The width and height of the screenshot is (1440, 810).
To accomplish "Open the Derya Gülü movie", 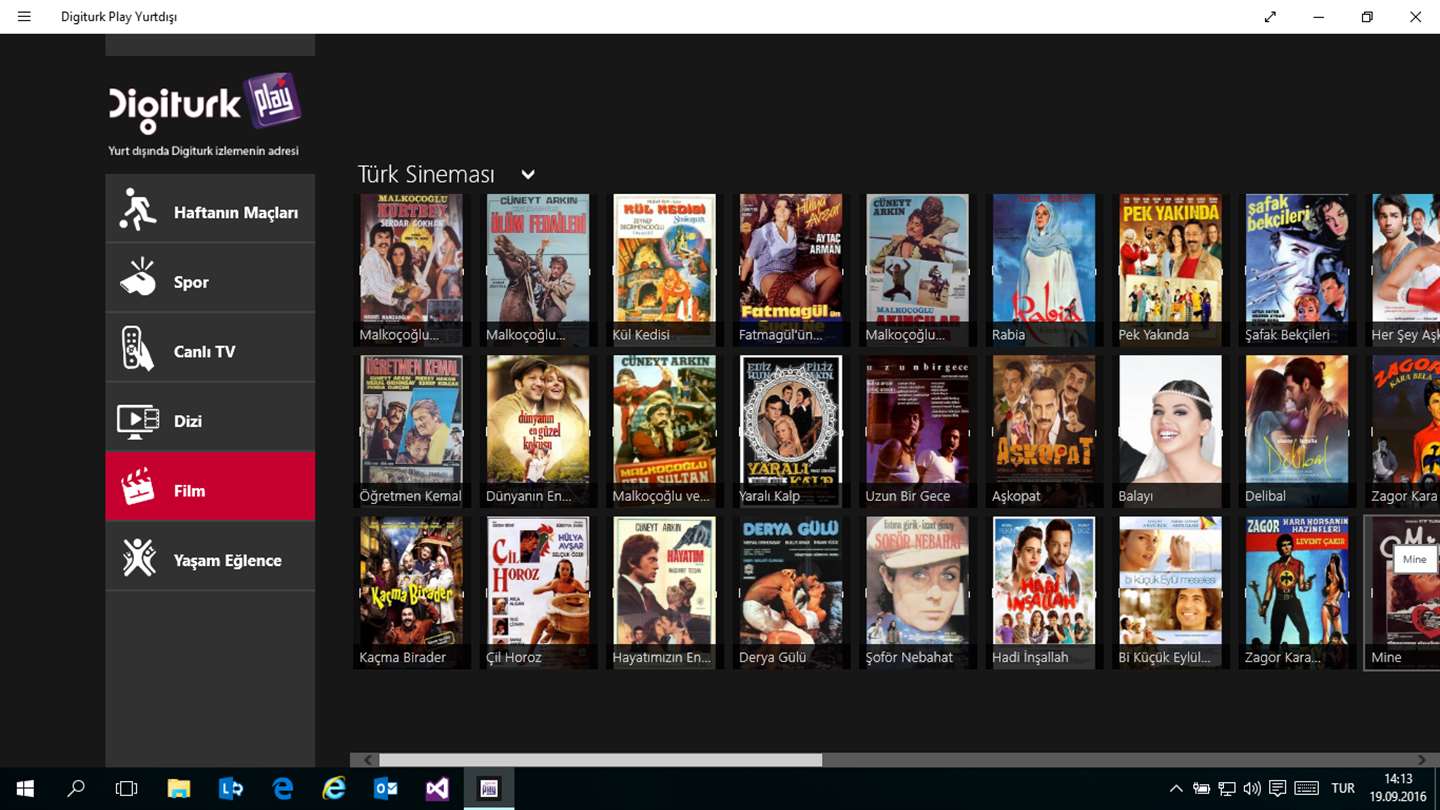I will coord(790,592).
